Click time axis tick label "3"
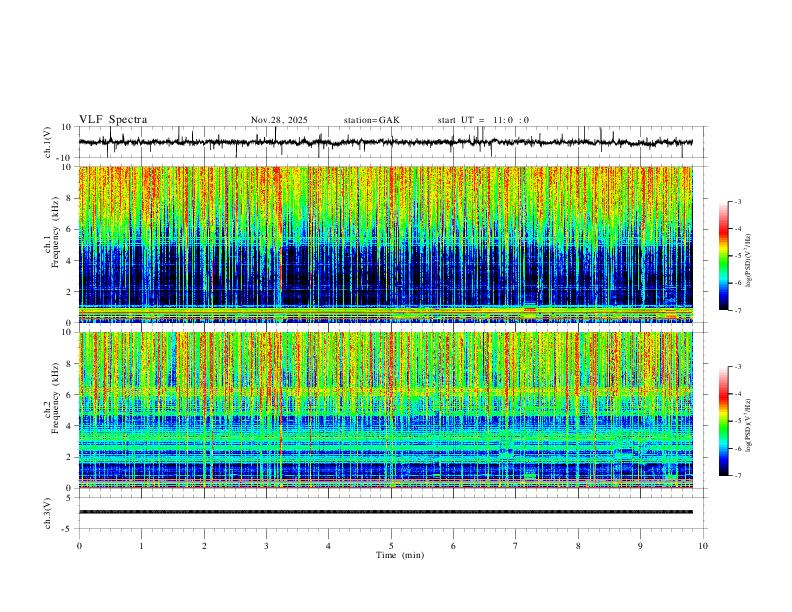 point(266,546)
